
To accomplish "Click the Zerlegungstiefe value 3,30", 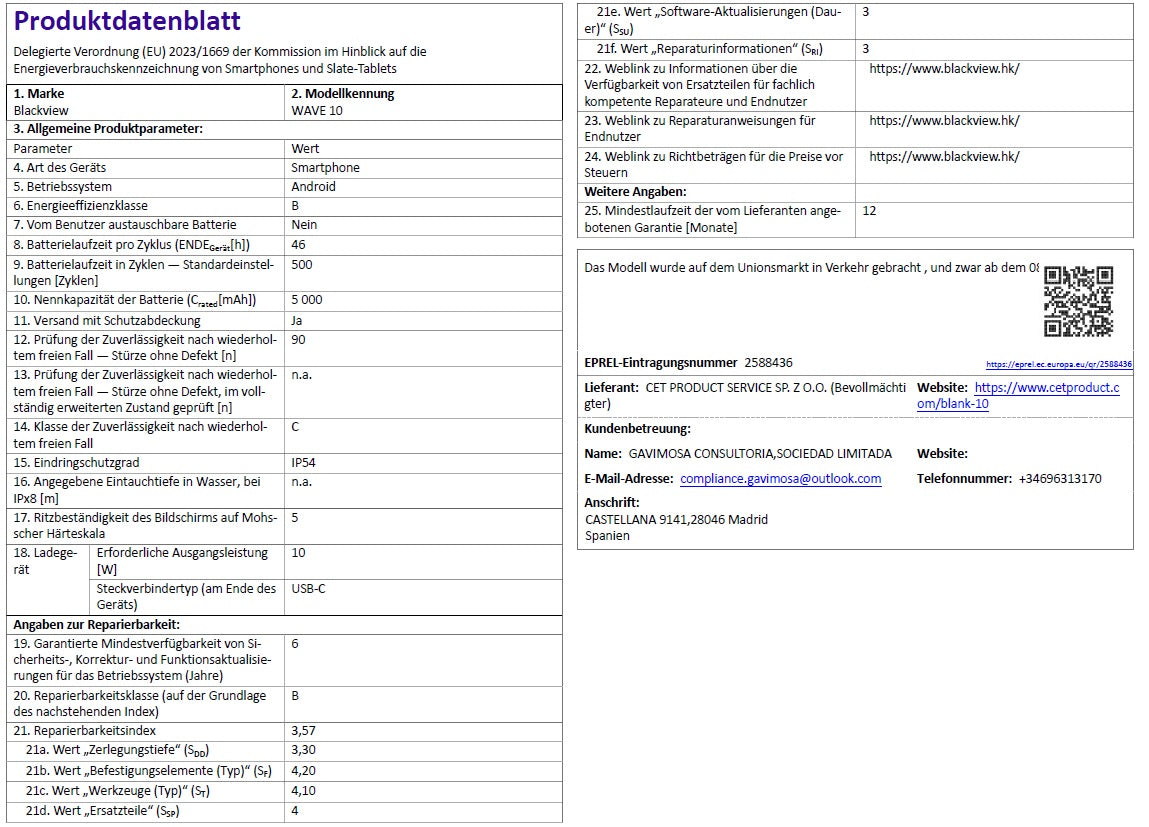I will coord(303,750).
